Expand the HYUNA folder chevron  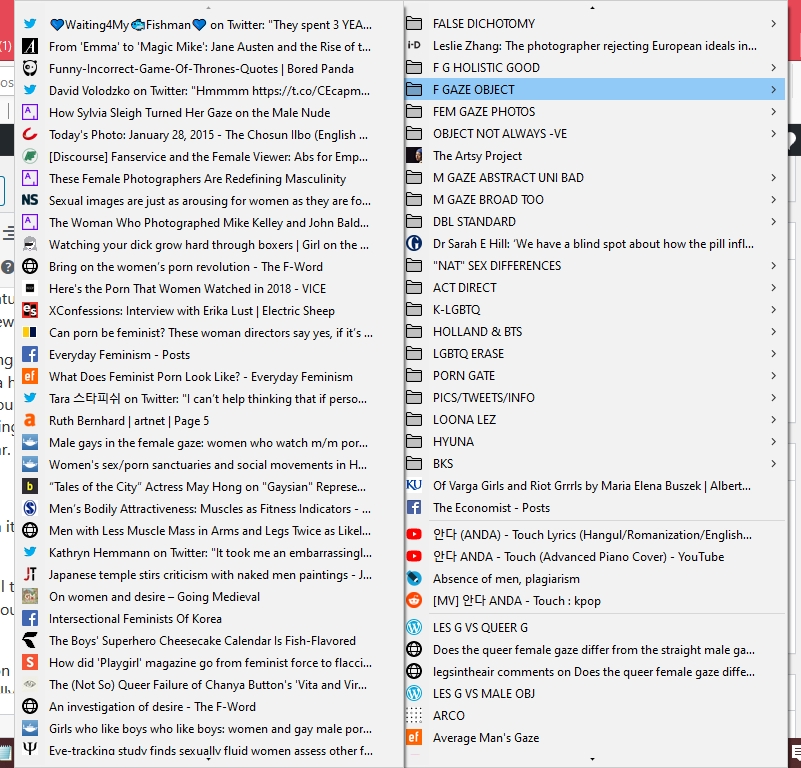[x=774, y=442]
